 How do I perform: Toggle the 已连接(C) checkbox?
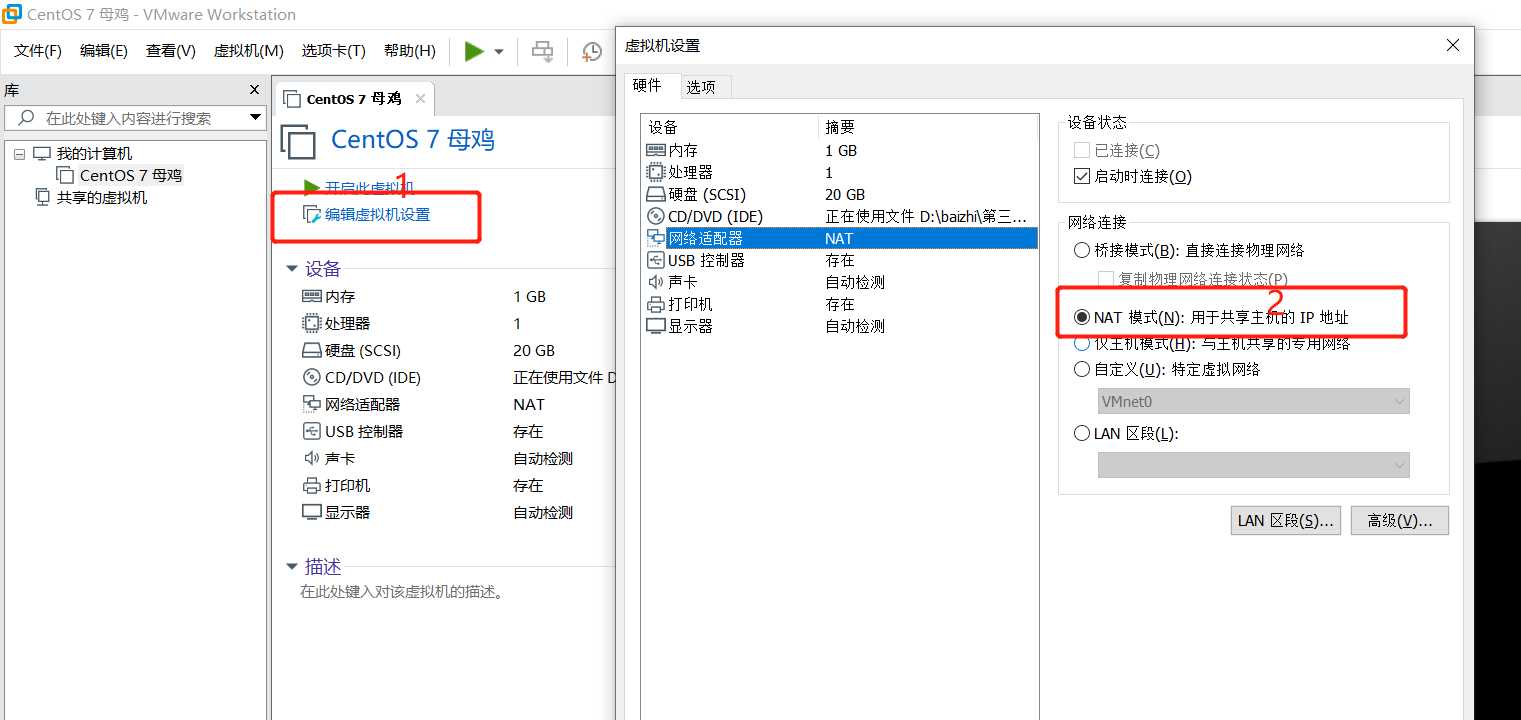click(x=1081, y=150)
